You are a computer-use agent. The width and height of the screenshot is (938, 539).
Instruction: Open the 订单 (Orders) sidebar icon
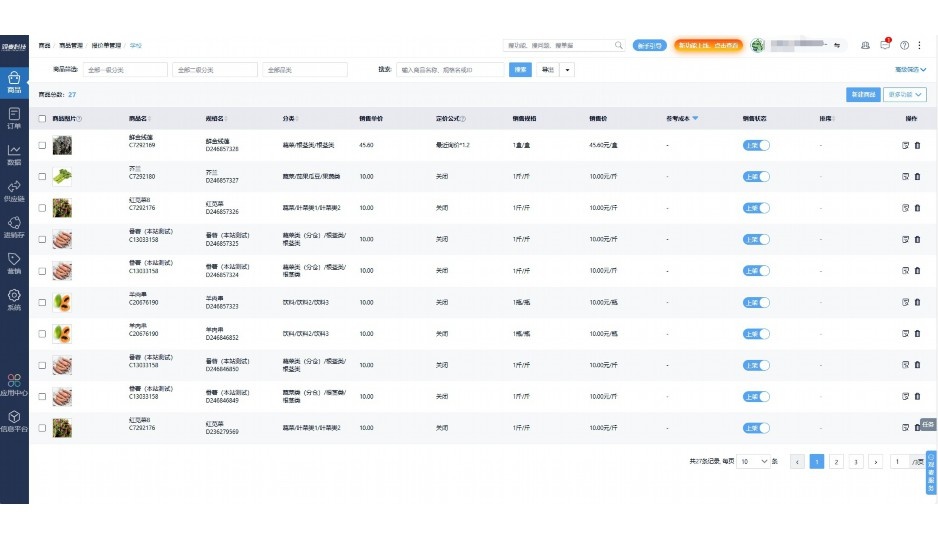tap(14, 118)
